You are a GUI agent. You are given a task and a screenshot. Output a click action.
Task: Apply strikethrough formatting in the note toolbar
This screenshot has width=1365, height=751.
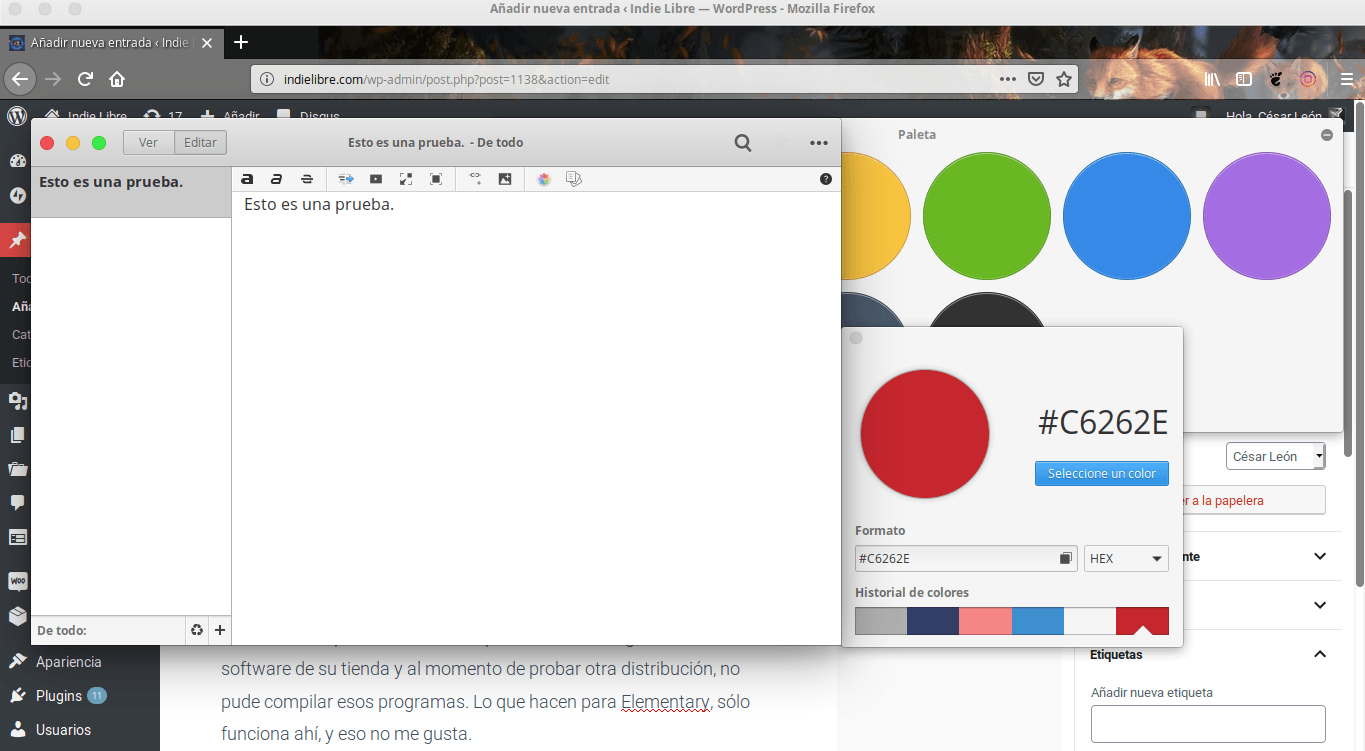point(307,179)
